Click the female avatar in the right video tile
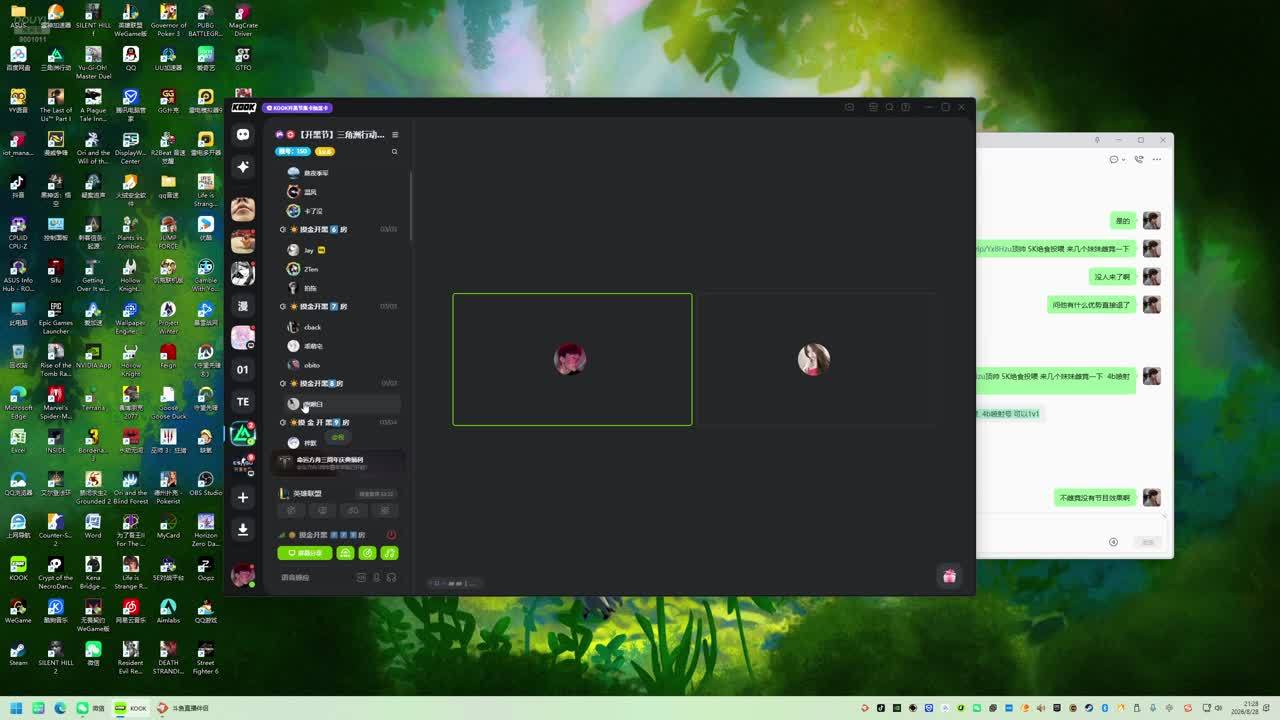Image resolution: width=1280 pixels, height=720 pixels. click(x=814, y=359)
